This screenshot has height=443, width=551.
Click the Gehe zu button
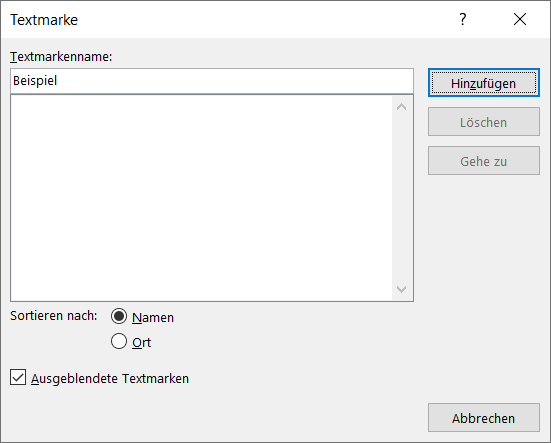484,161
